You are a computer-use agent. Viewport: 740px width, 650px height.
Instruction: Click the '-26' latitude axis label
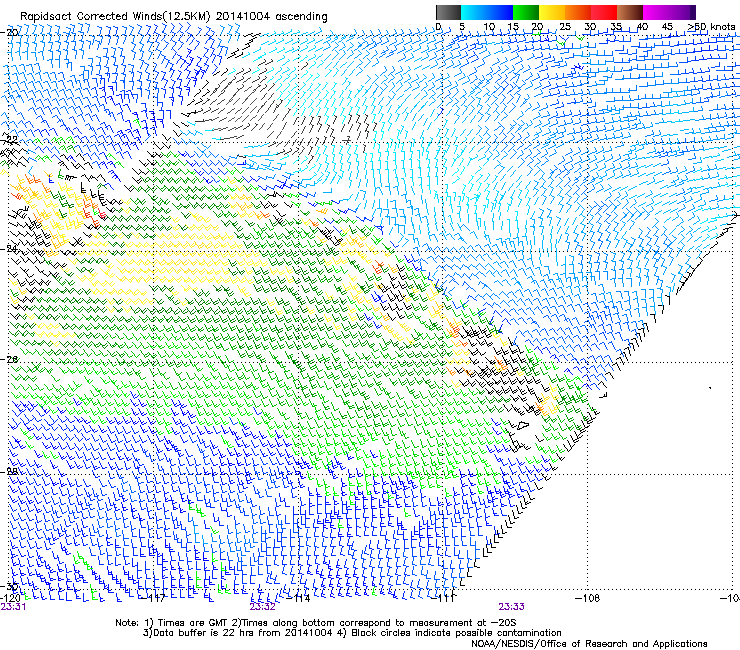point(9,360)
